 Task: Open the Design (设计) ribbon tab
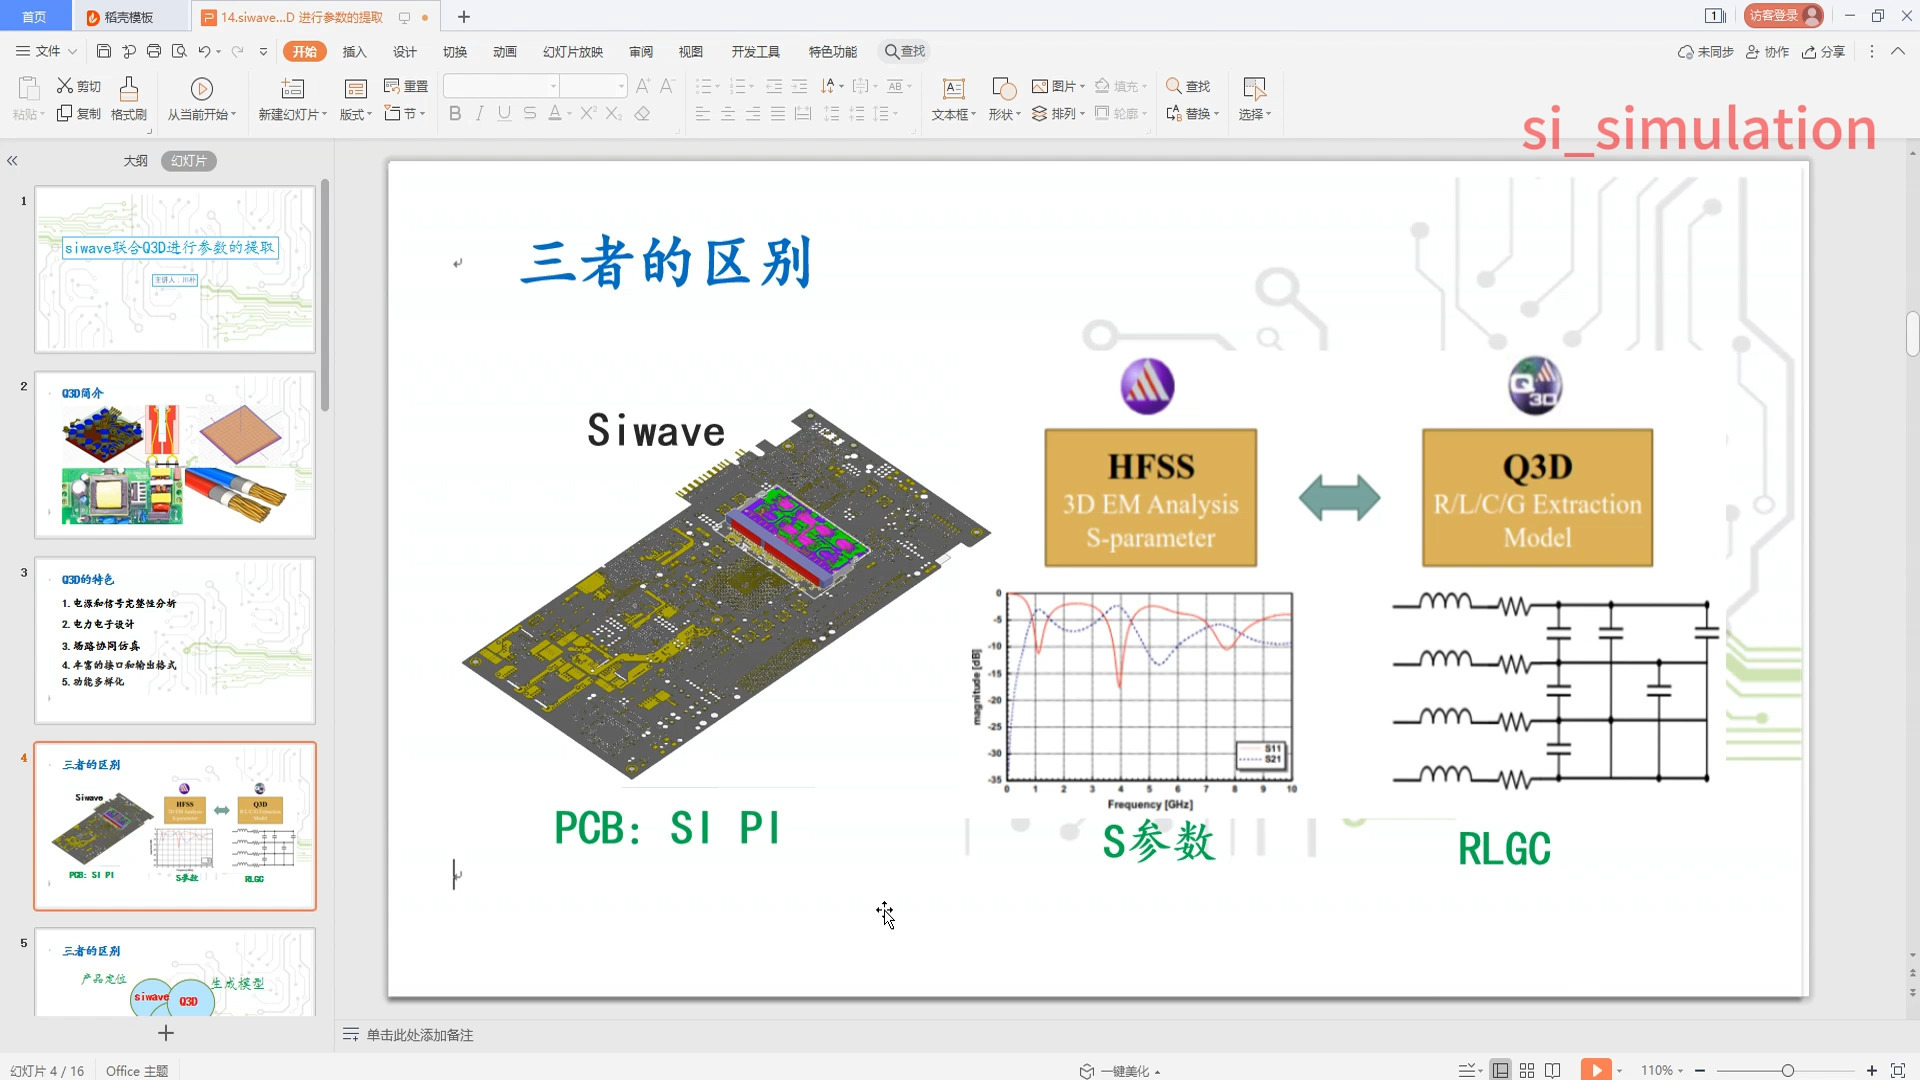click(x=404, y=51)
